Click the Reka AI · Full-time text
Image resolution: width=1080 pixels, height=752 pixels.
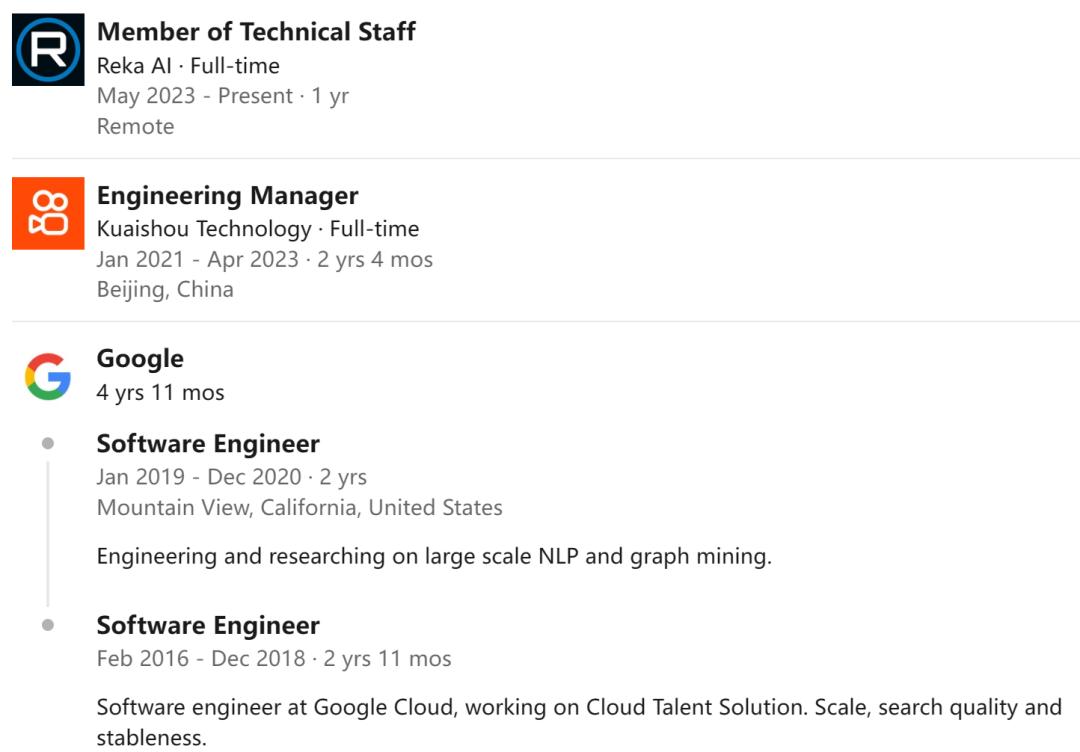tap(188, 66)
